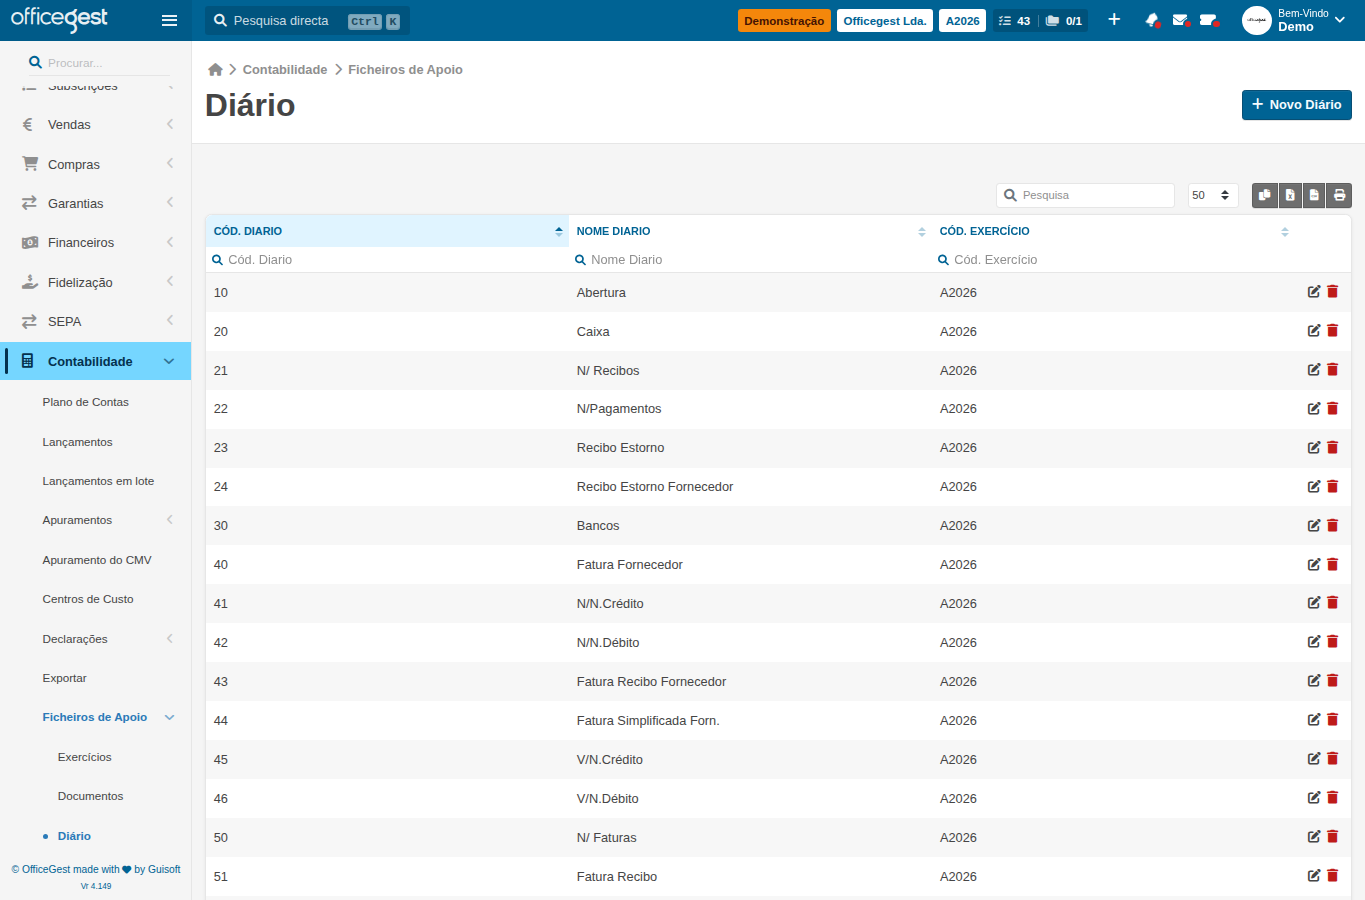Click the Novo Diário button
Screen dimensions: 1365x900
(x=1296, y=104)
